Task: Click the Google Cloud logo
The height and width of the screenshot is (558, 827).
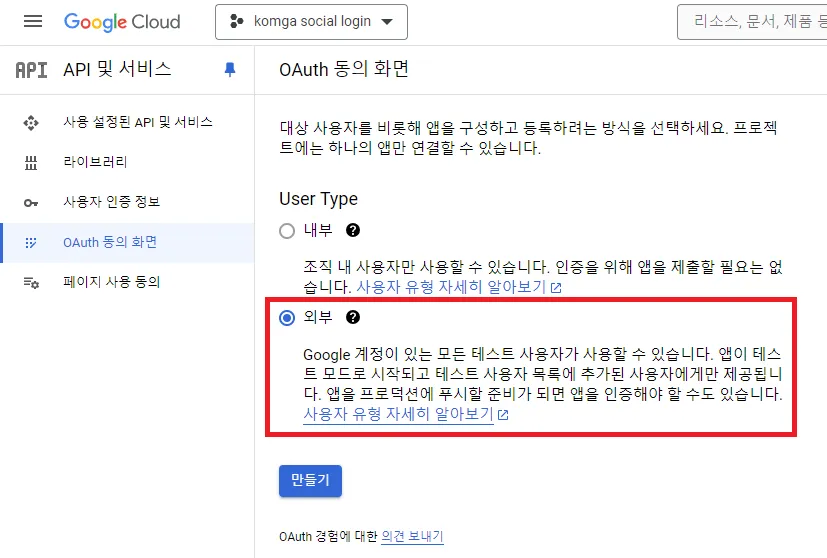Action: pos(122,21)
